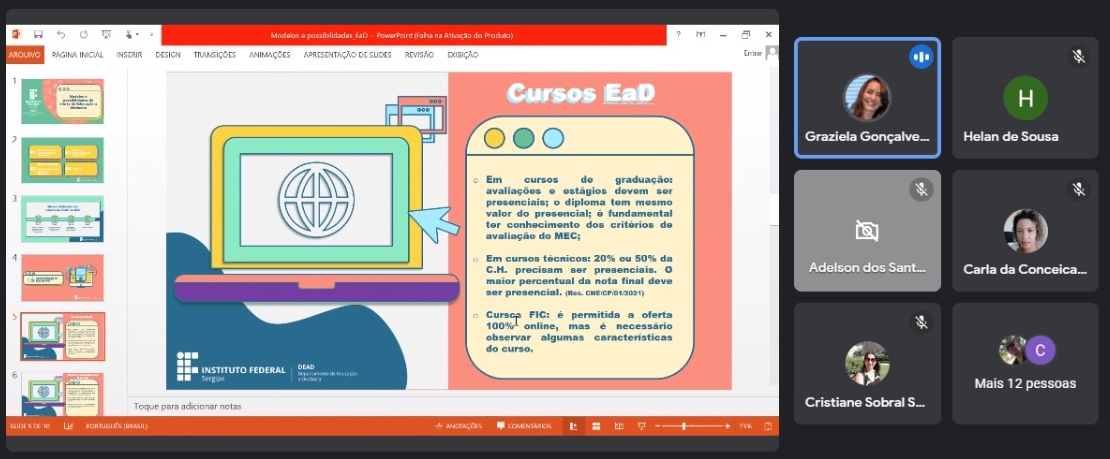
Task: Open Ribbon Display Options menu
Action: [x=700, y=34]
